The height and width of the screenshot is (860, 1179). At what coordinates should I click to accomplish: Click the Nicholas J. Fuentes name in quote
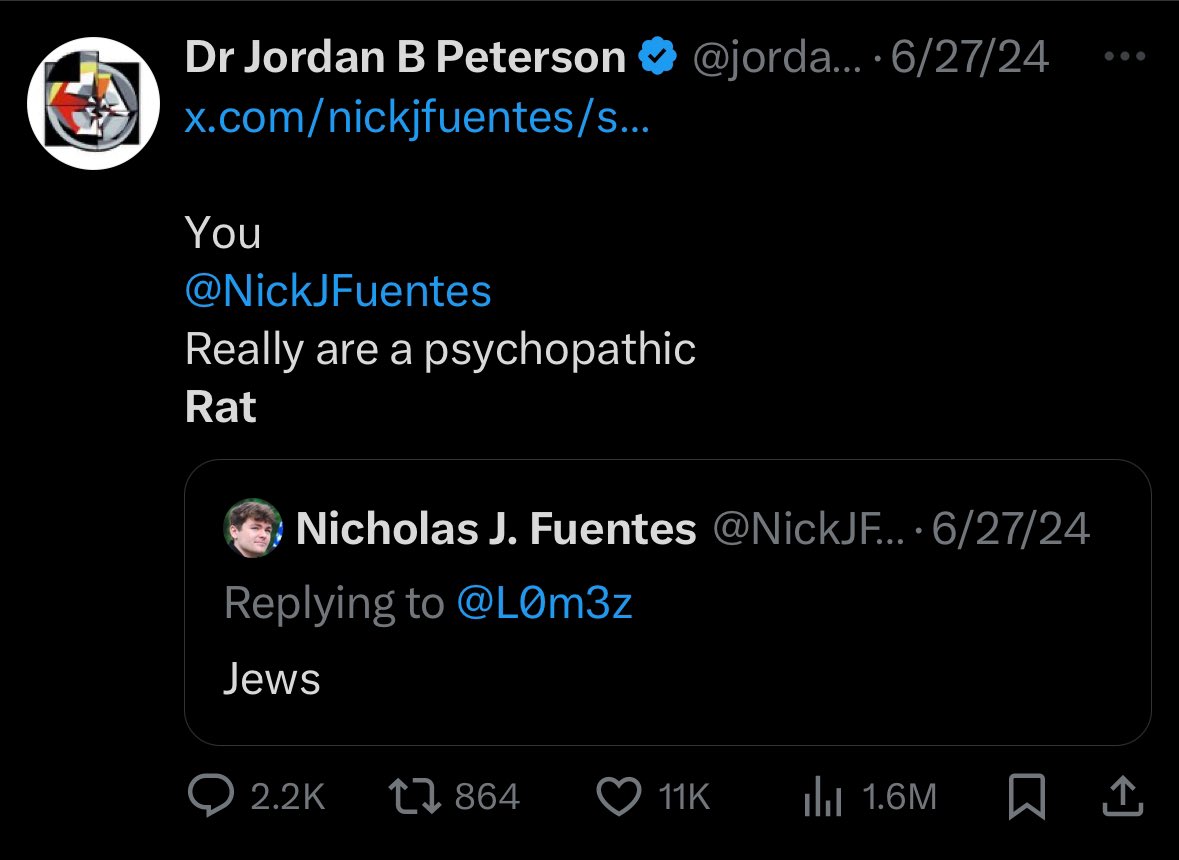click(496, 529)
